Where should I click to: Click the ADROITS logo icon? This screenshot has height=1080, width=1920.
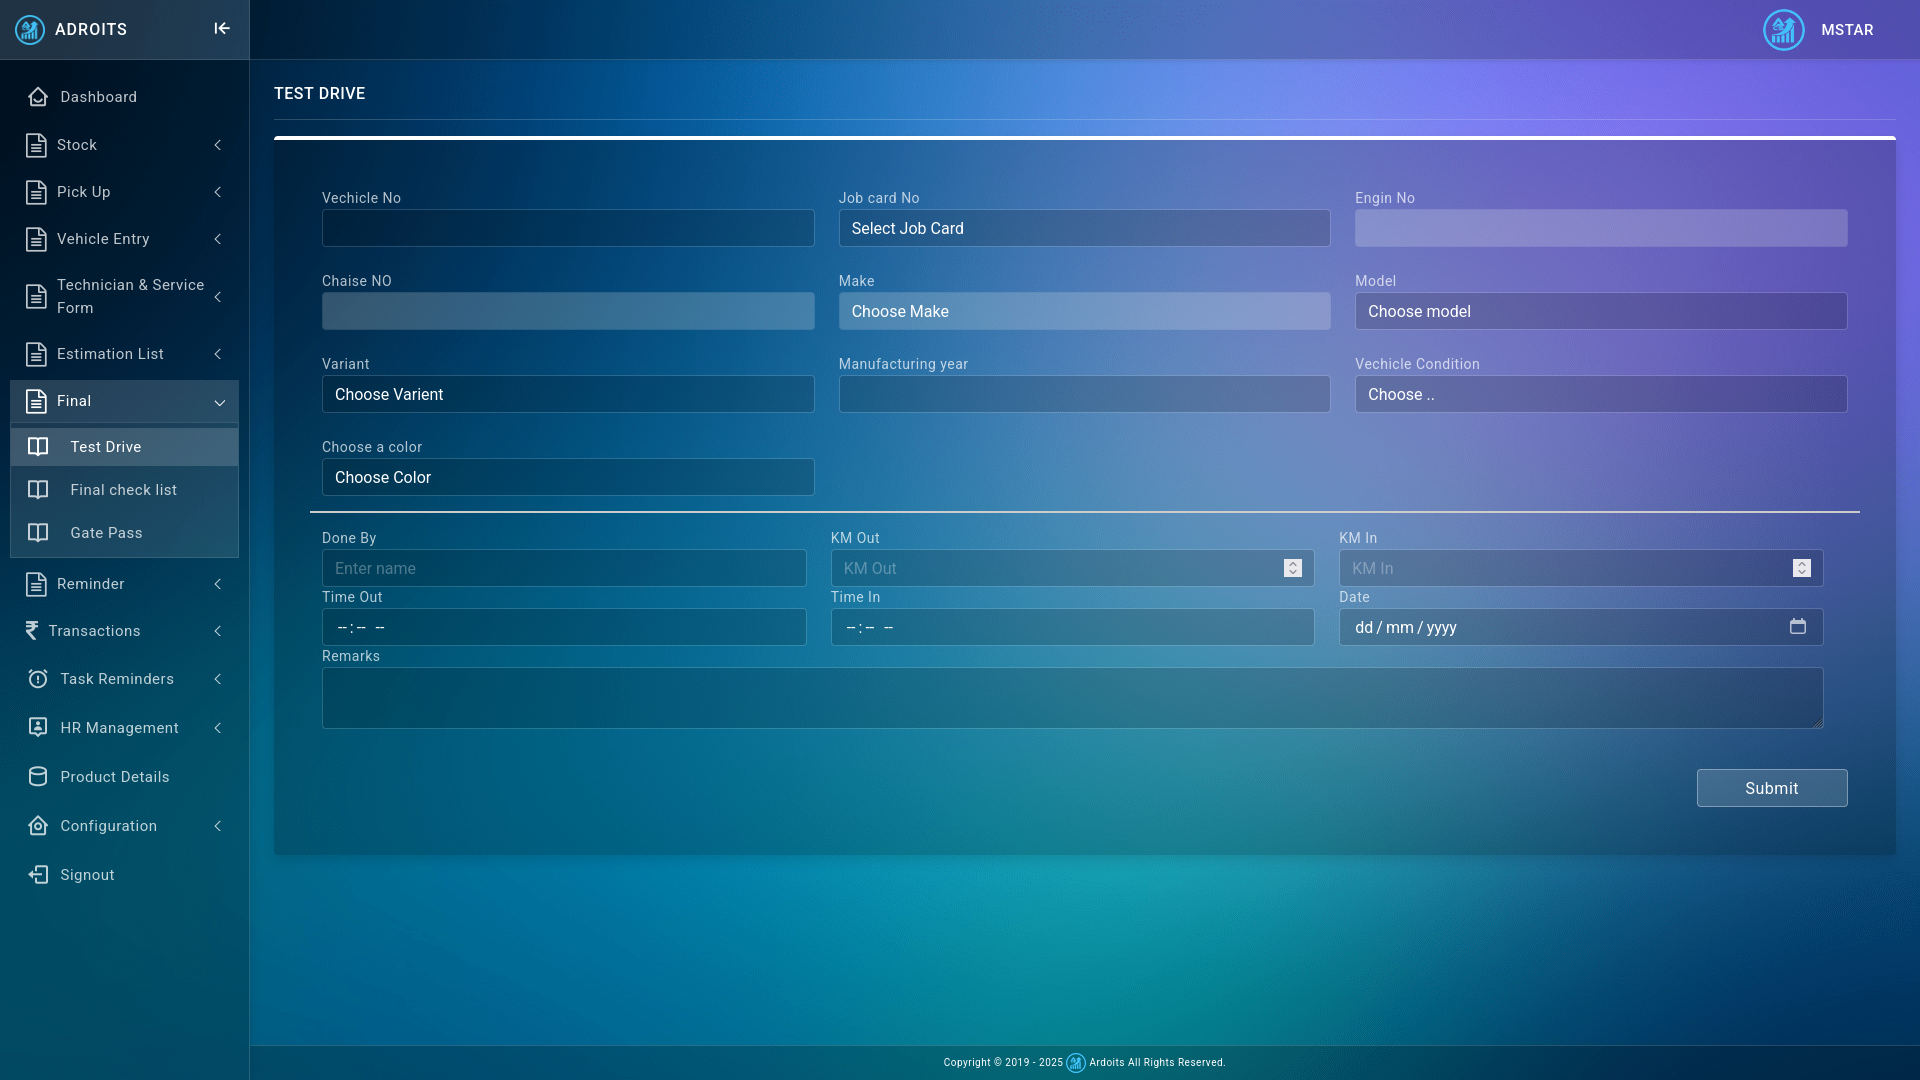click(30, 30)
